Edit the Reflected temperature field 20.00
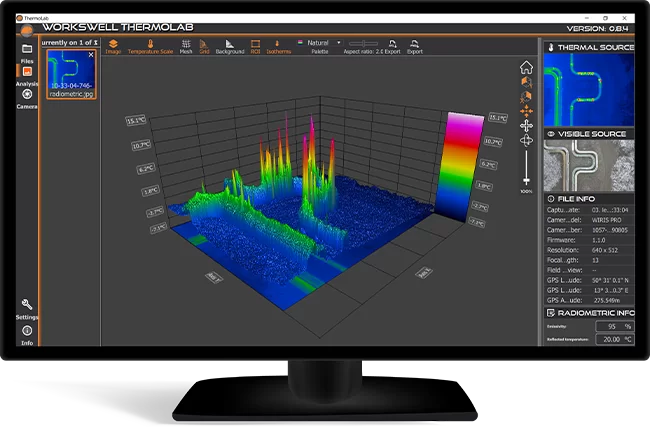 (614, 339)
